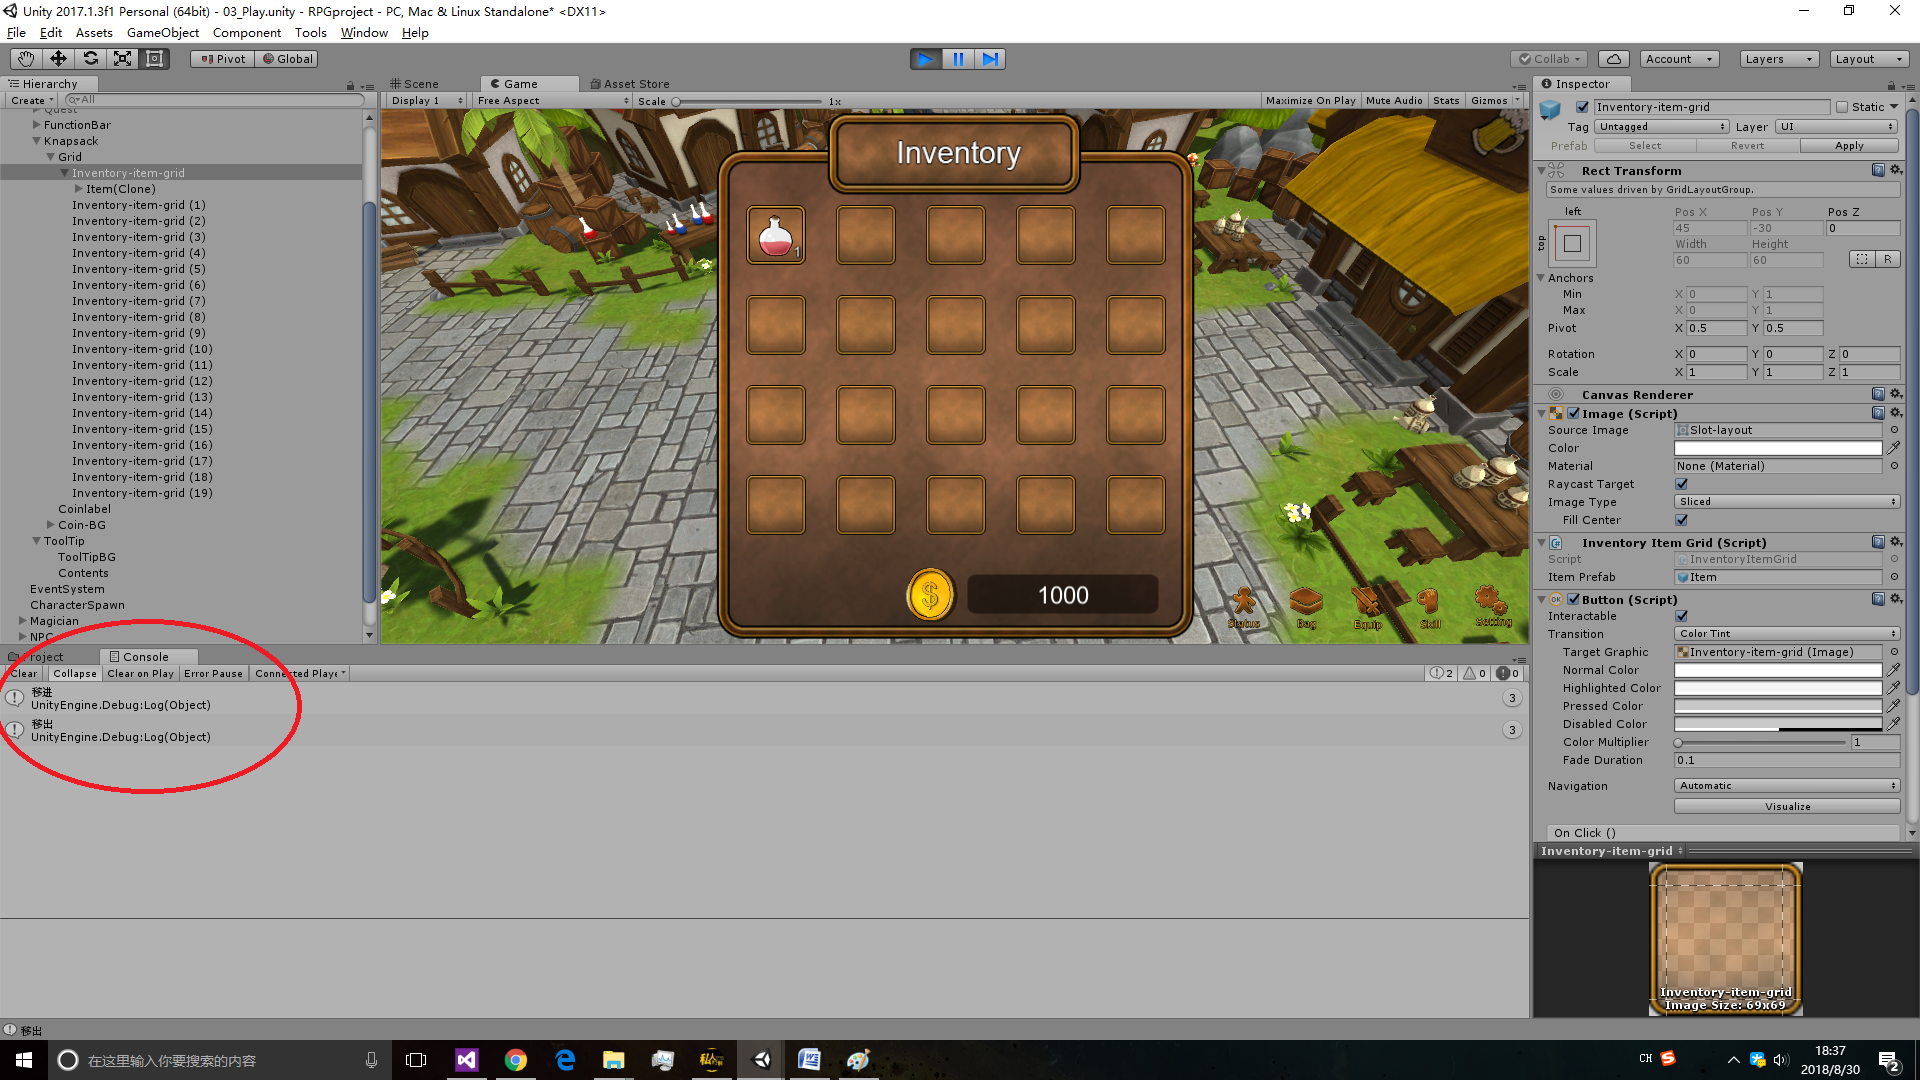The image size is (1920, 1080).
Task: Open the Bag icon in game
Action: click(1306, 606)
